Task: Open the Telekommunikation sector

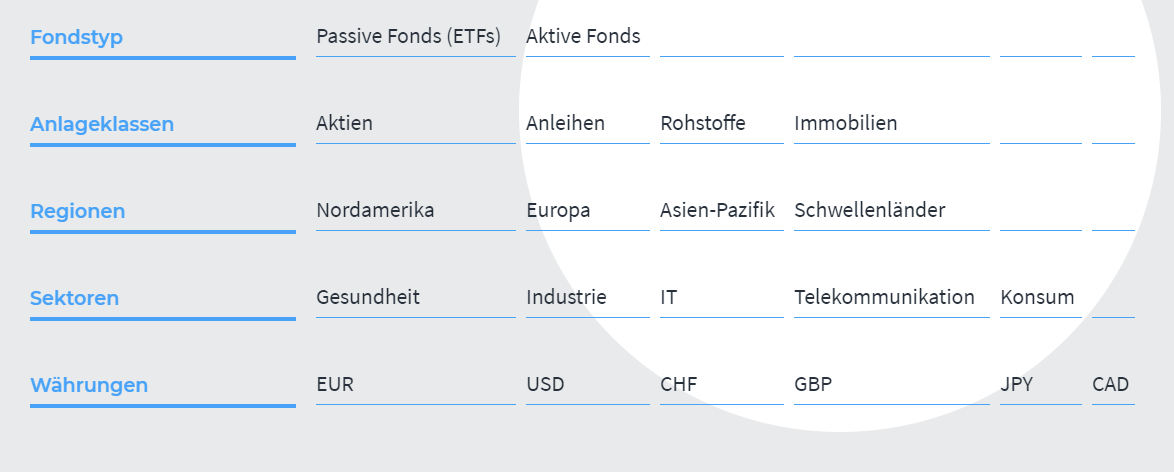Action: point(884,297)
